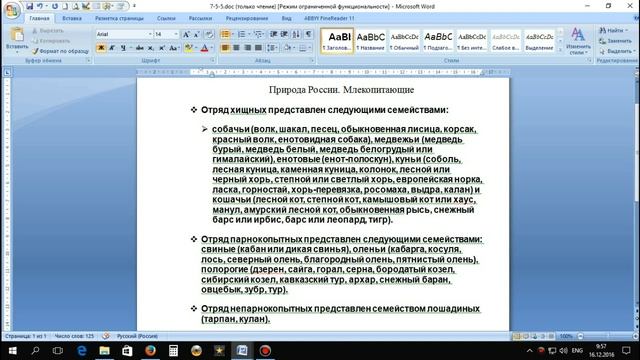The height and width of the screenshot is (360, 640).
Task: Open Font (Шрифт) dialog launcher
Action: pos(212,60)
